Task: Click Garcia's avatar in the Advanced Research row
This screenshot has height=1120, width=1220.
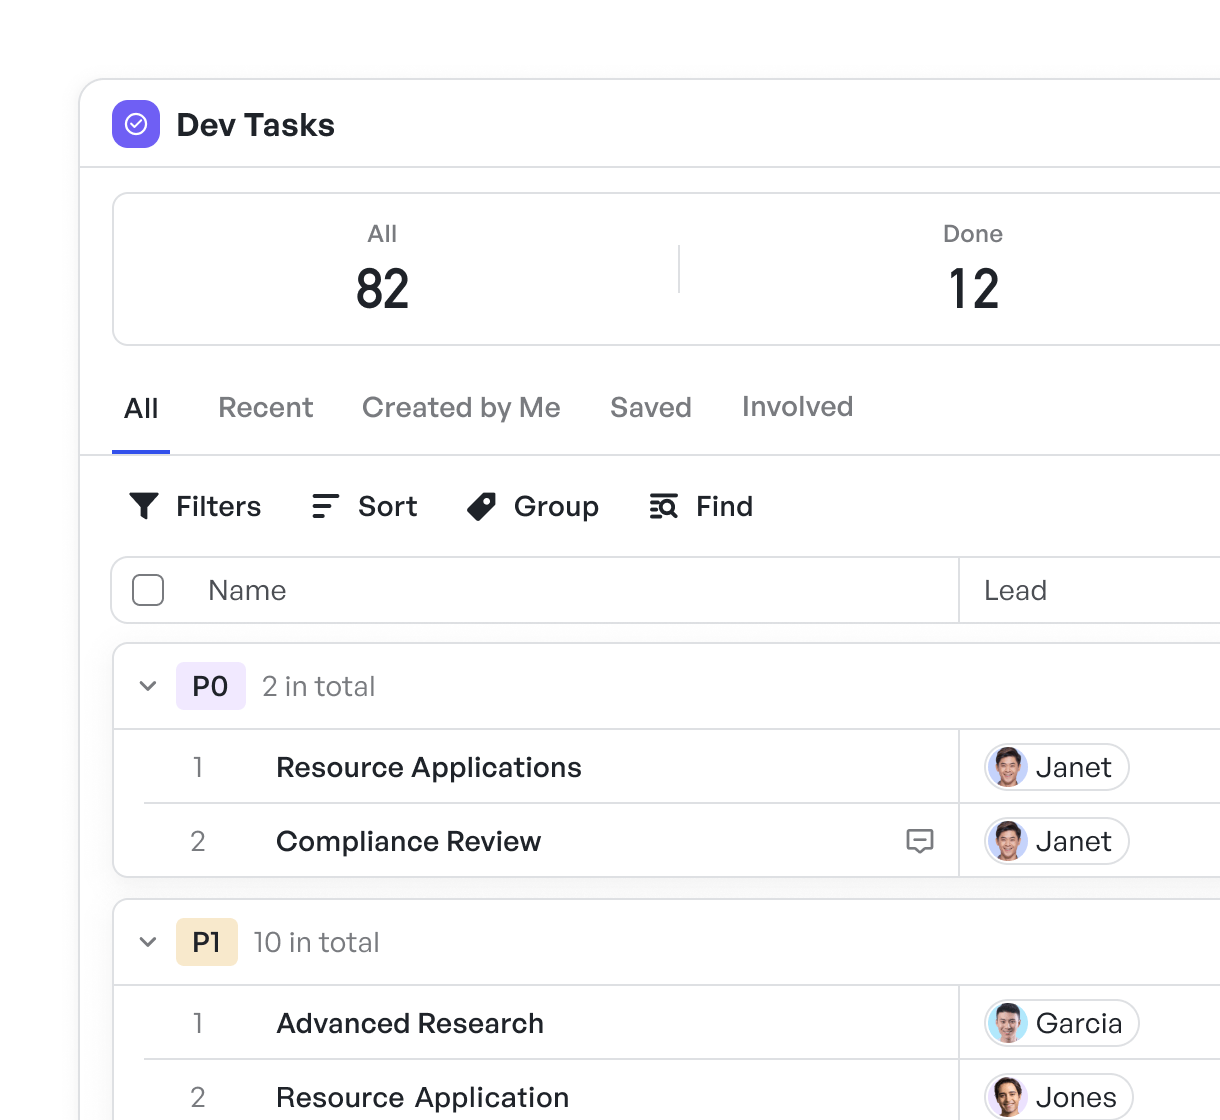Action: point(1007,1023)
